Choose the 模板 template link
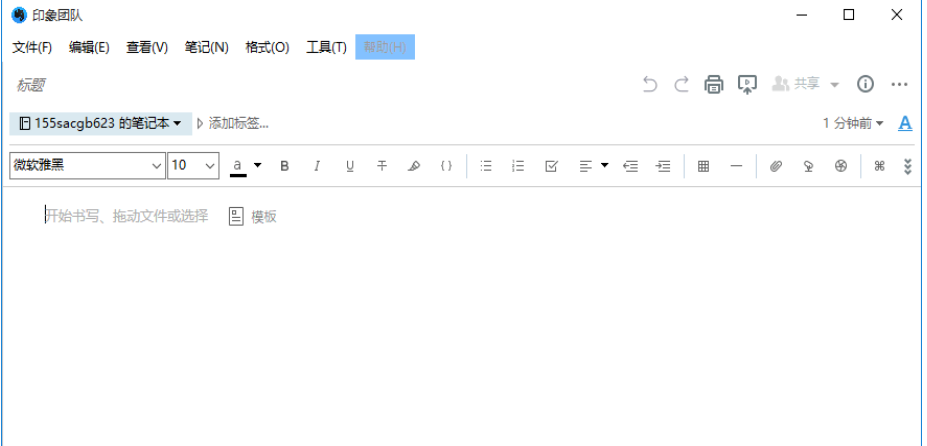927x446 pixels. 264,216
